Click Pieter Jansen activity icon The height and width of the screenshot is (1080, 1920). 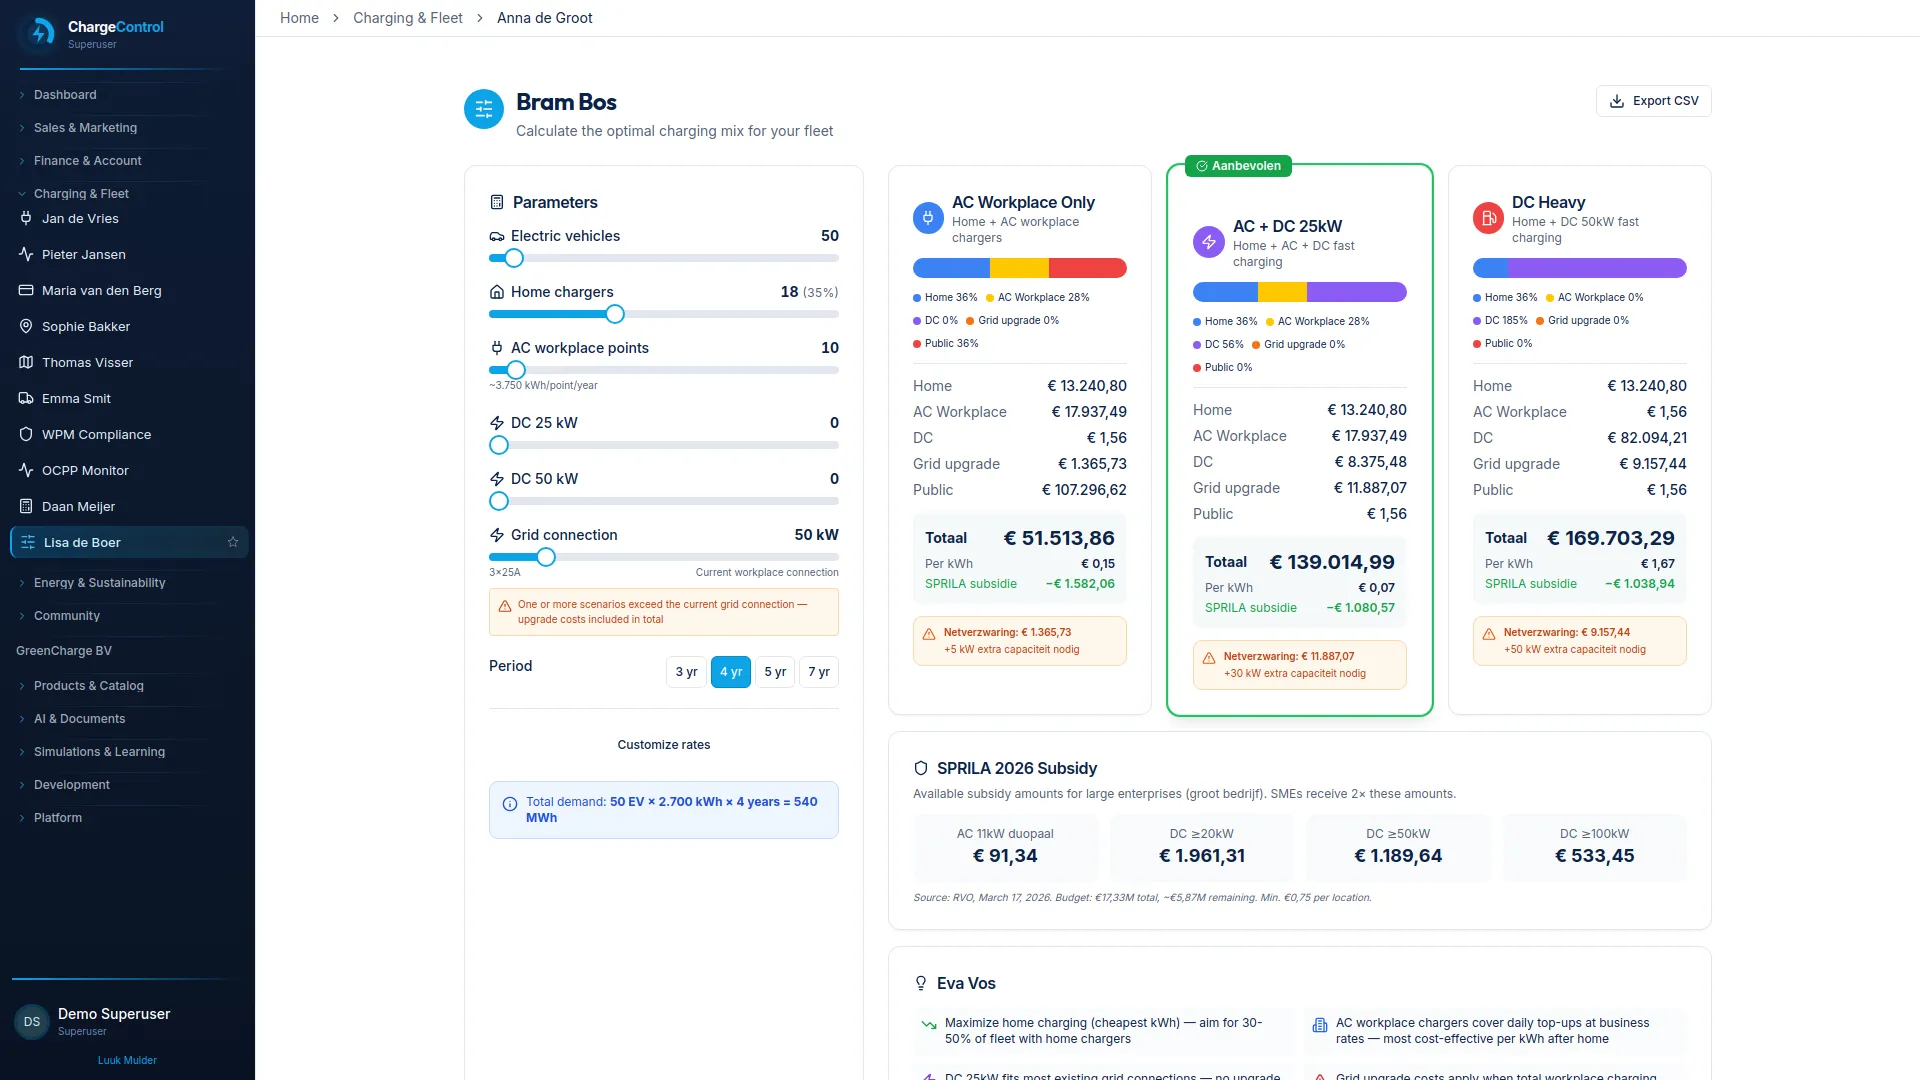coord(26,255)
